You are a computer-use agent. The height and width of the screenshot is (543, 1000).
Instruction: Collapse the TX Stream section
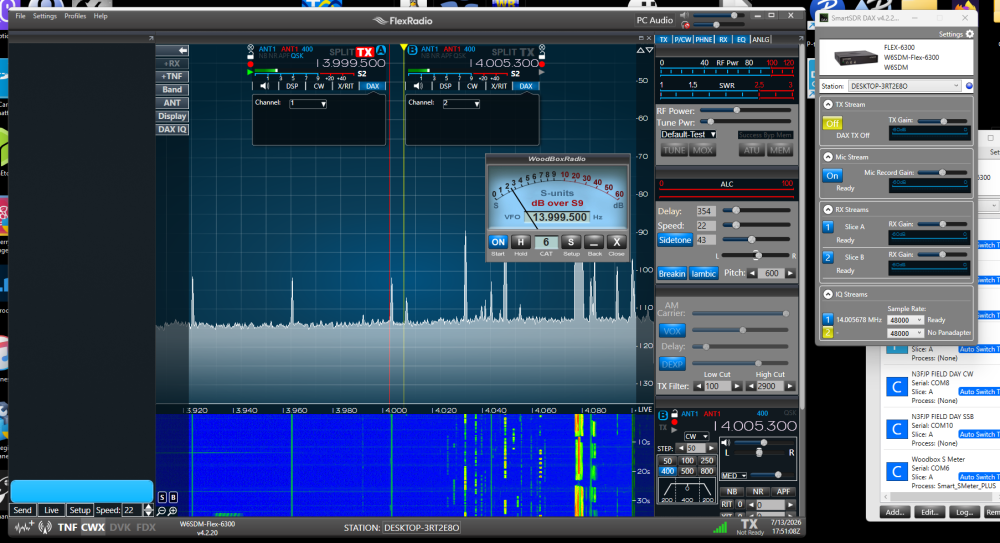click(x=828, y=105)
